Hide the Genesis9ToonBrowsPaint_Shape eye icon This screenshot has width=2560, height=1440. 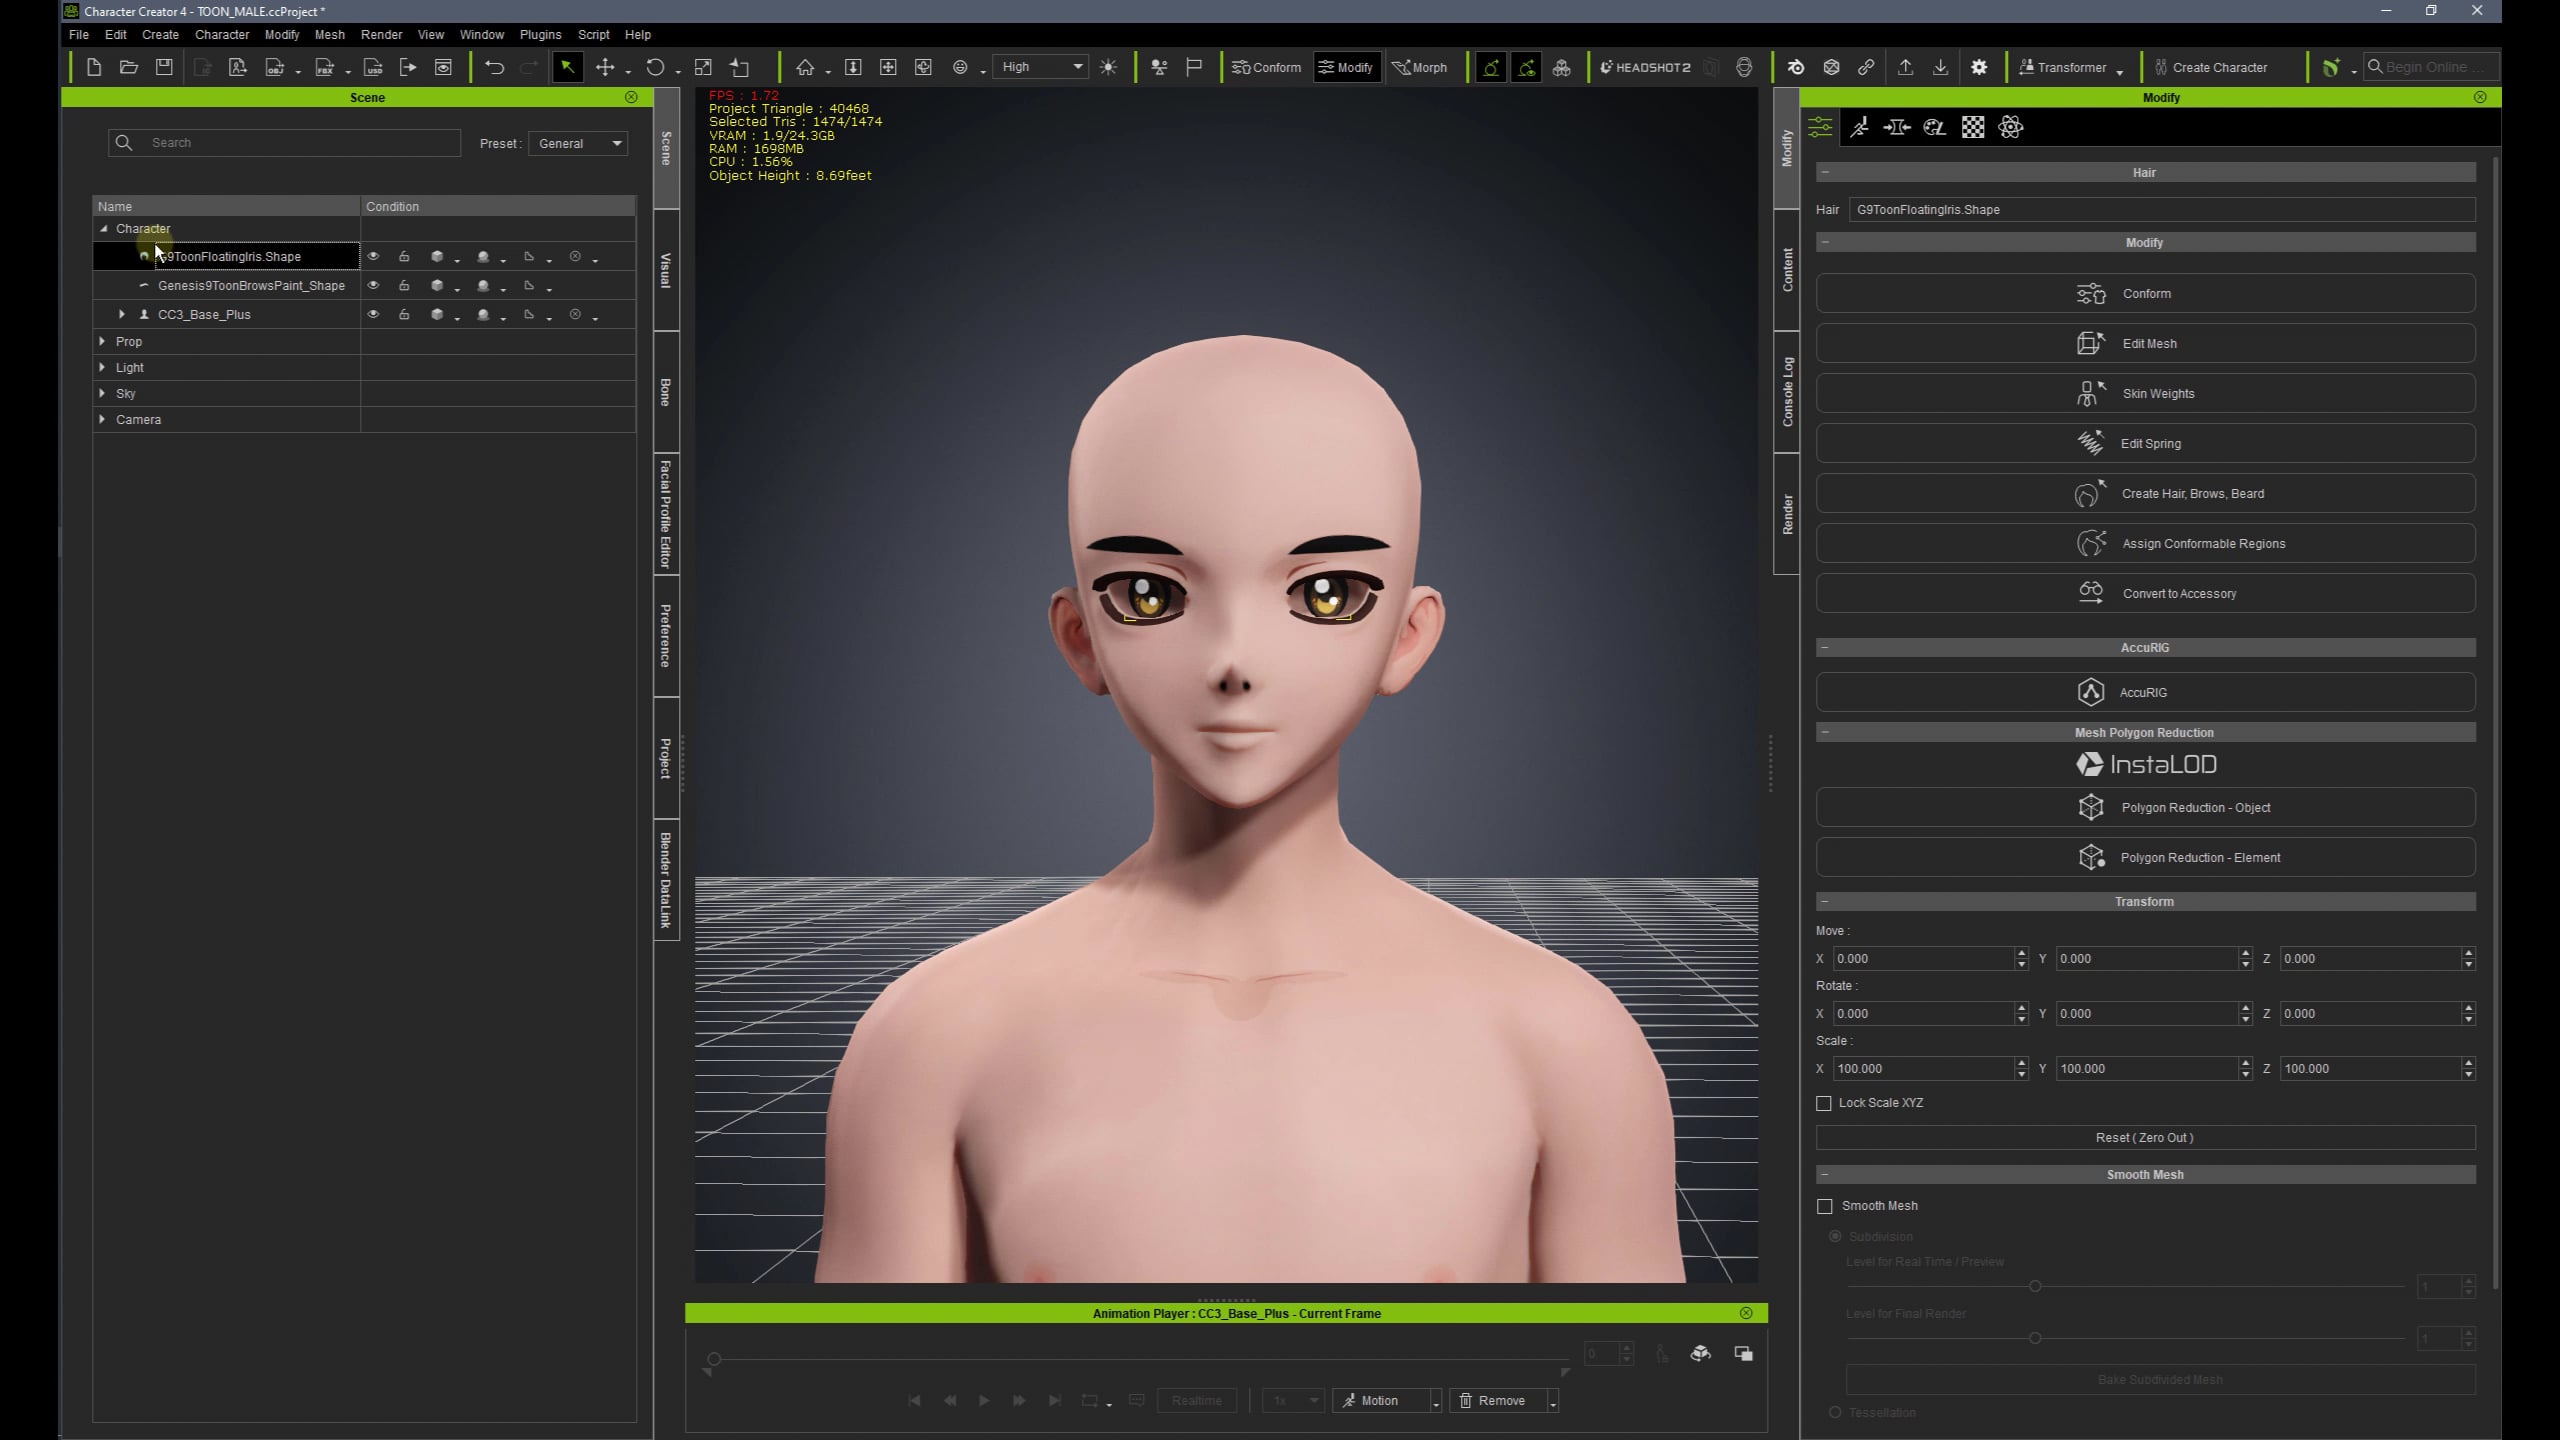point(373,286)
